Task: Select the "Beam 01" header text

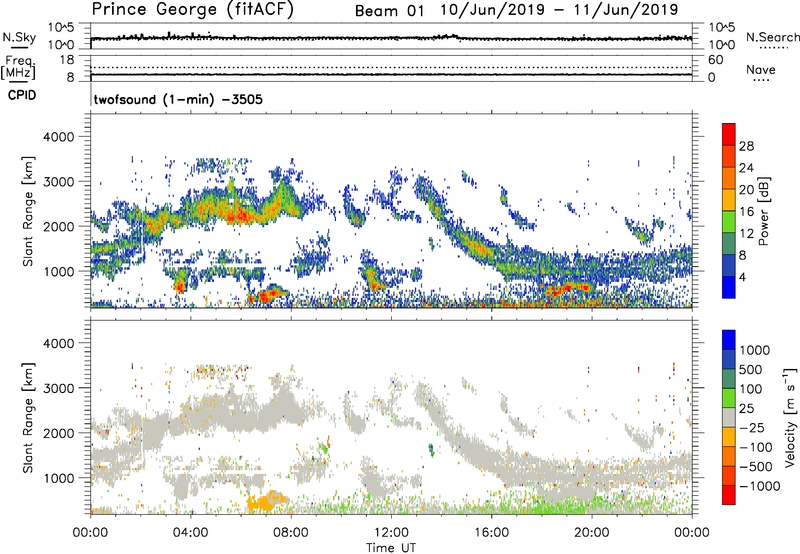Action: click(x=389, y=11)
